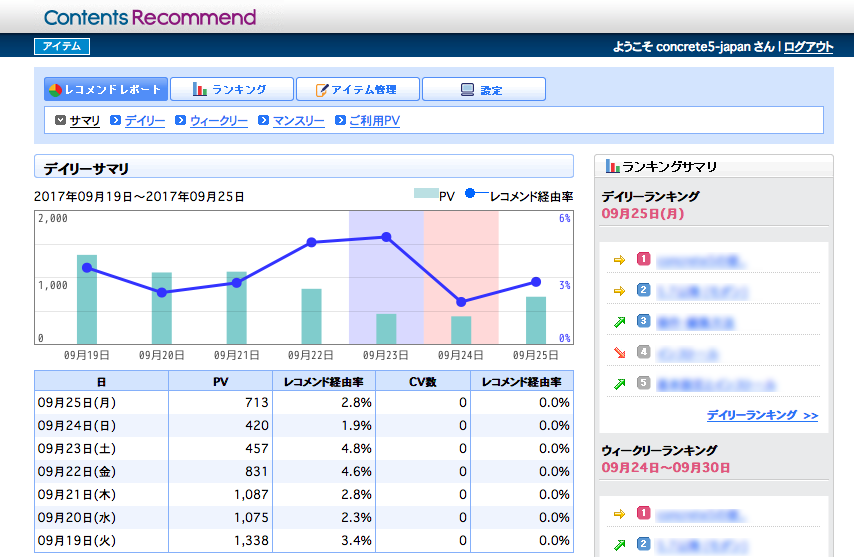Open the ご利用PV report tab
Image resolution: width=854 pixels, height=557 pixels.
click(374, 120)
